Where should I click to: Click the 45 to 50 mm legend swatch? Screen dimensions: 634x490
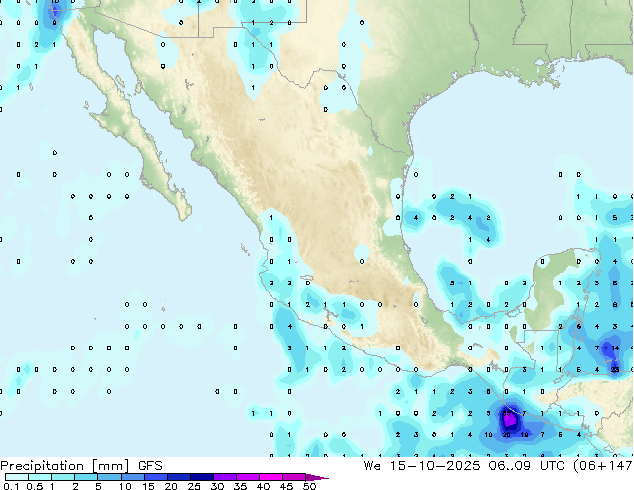coord(294,477)
